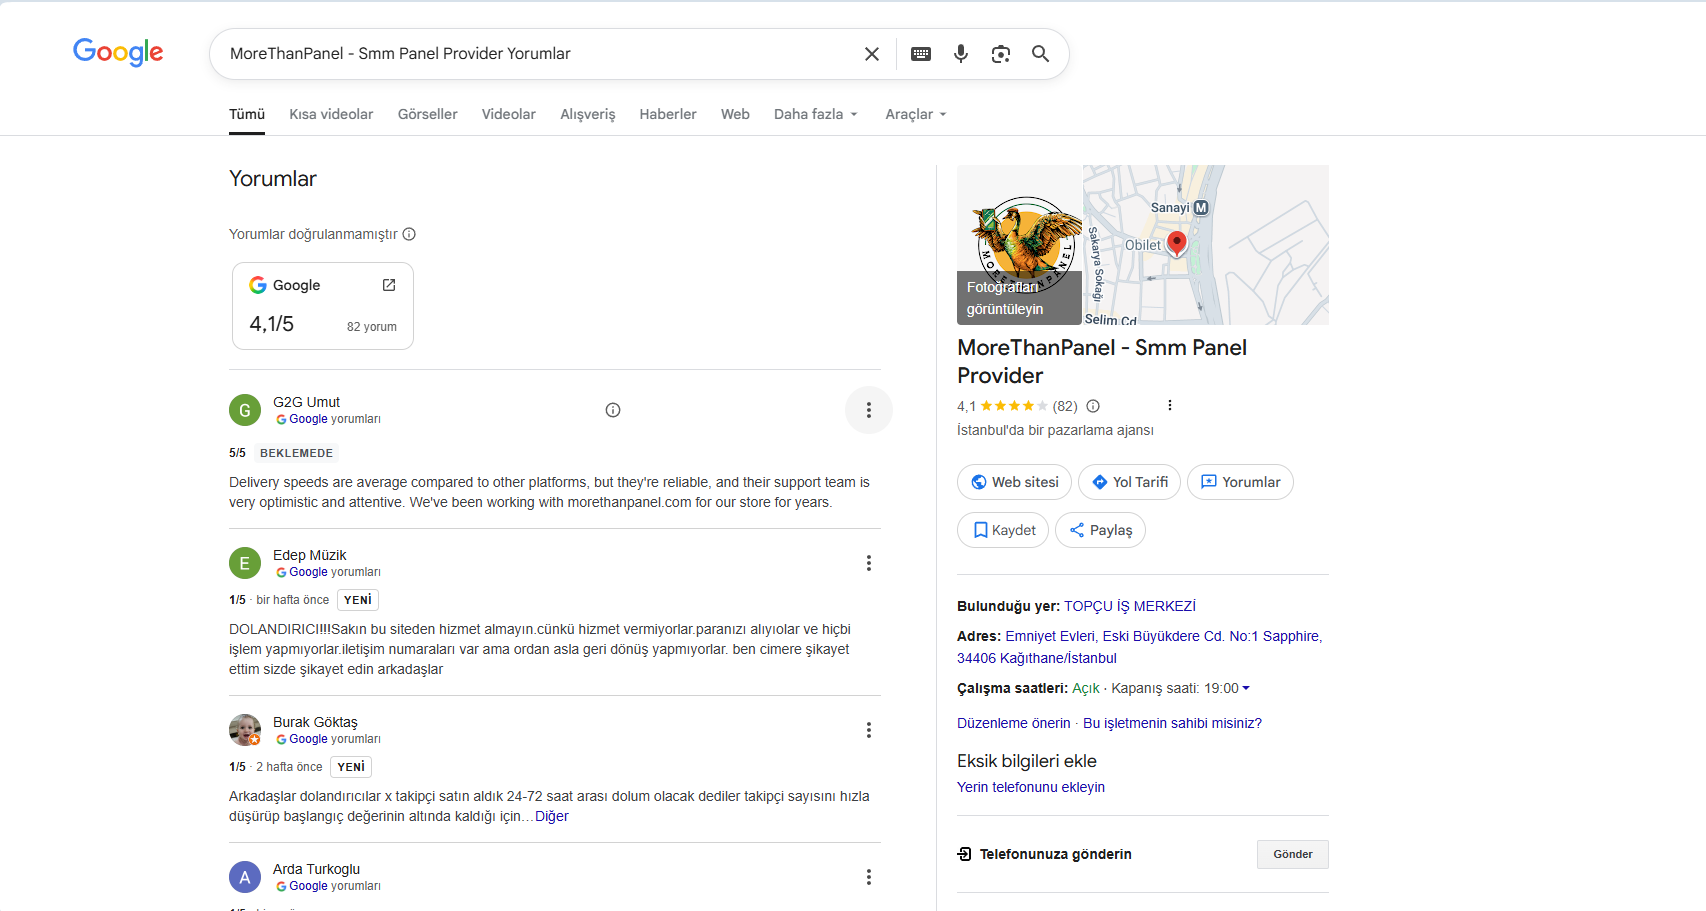
Task: Open more options for Edep Müzik review
Action: (x=869, y=563)
